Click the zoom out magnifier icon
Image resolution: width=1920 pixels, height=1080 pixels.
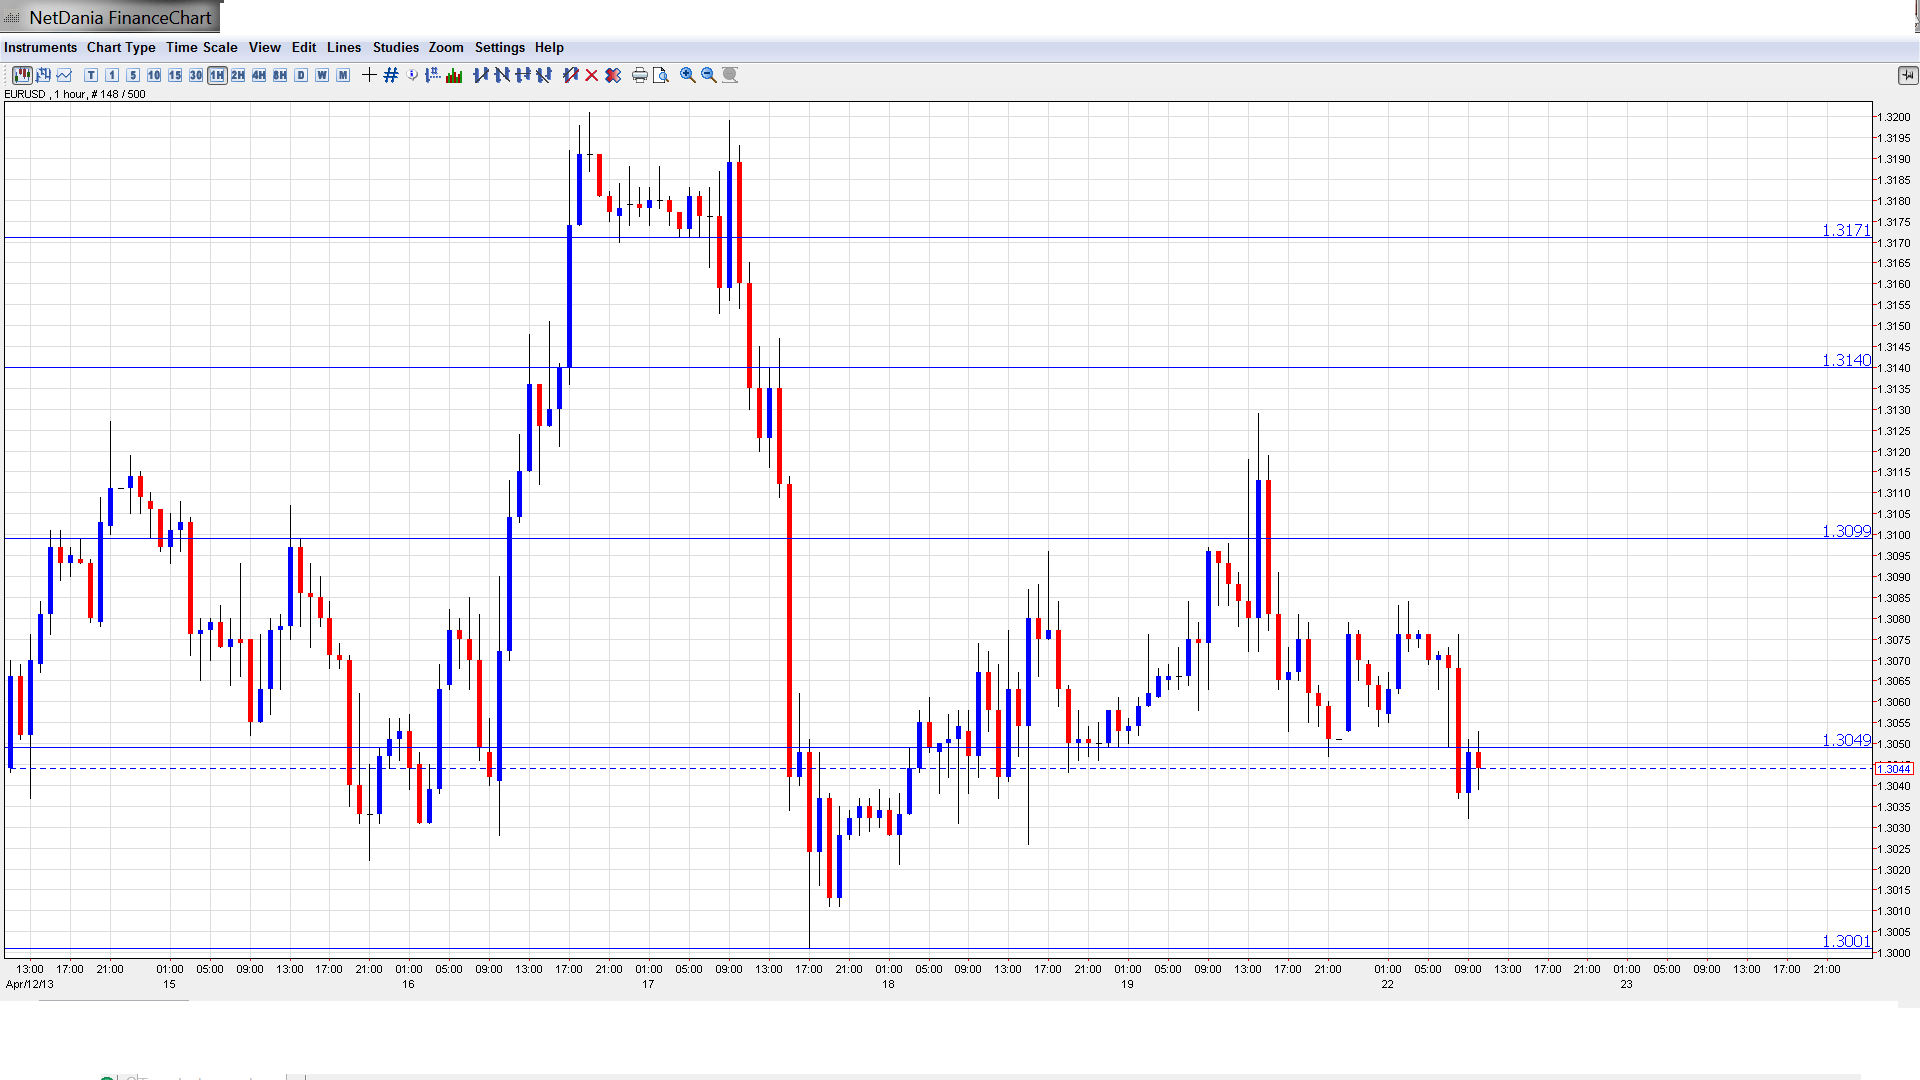pos(709,75)
